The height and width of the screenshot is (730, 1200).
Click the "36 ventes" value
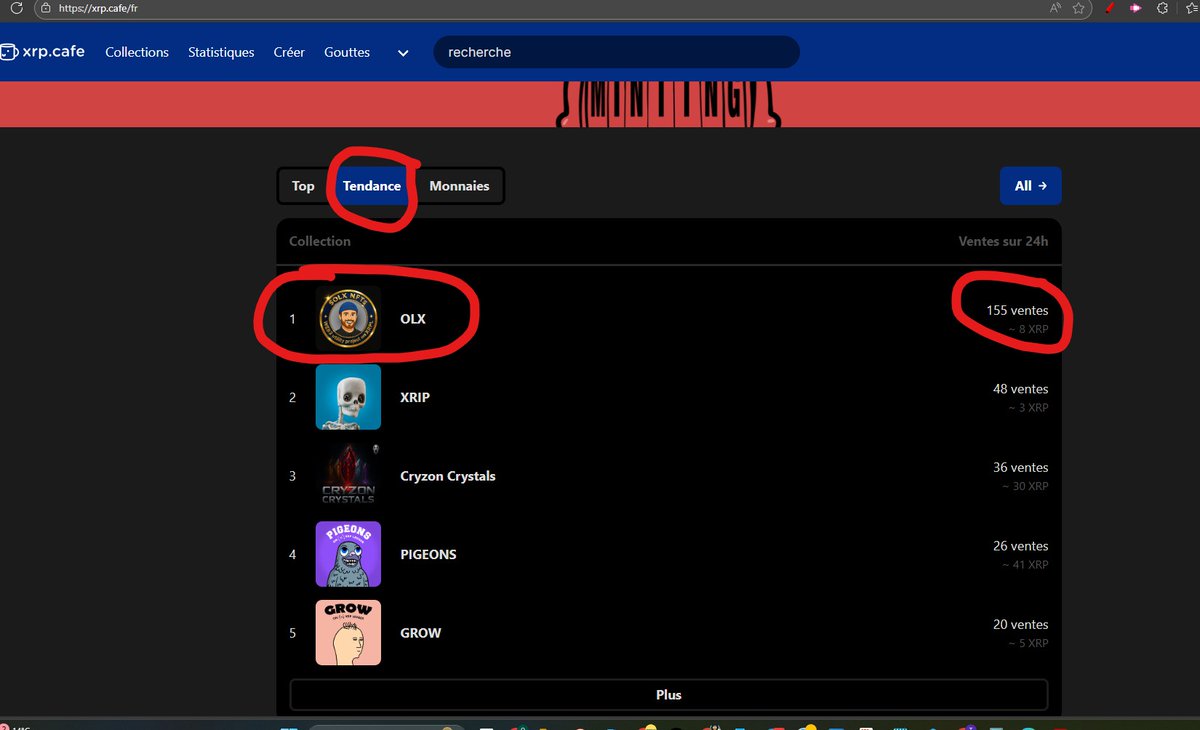pos(1021,467)
